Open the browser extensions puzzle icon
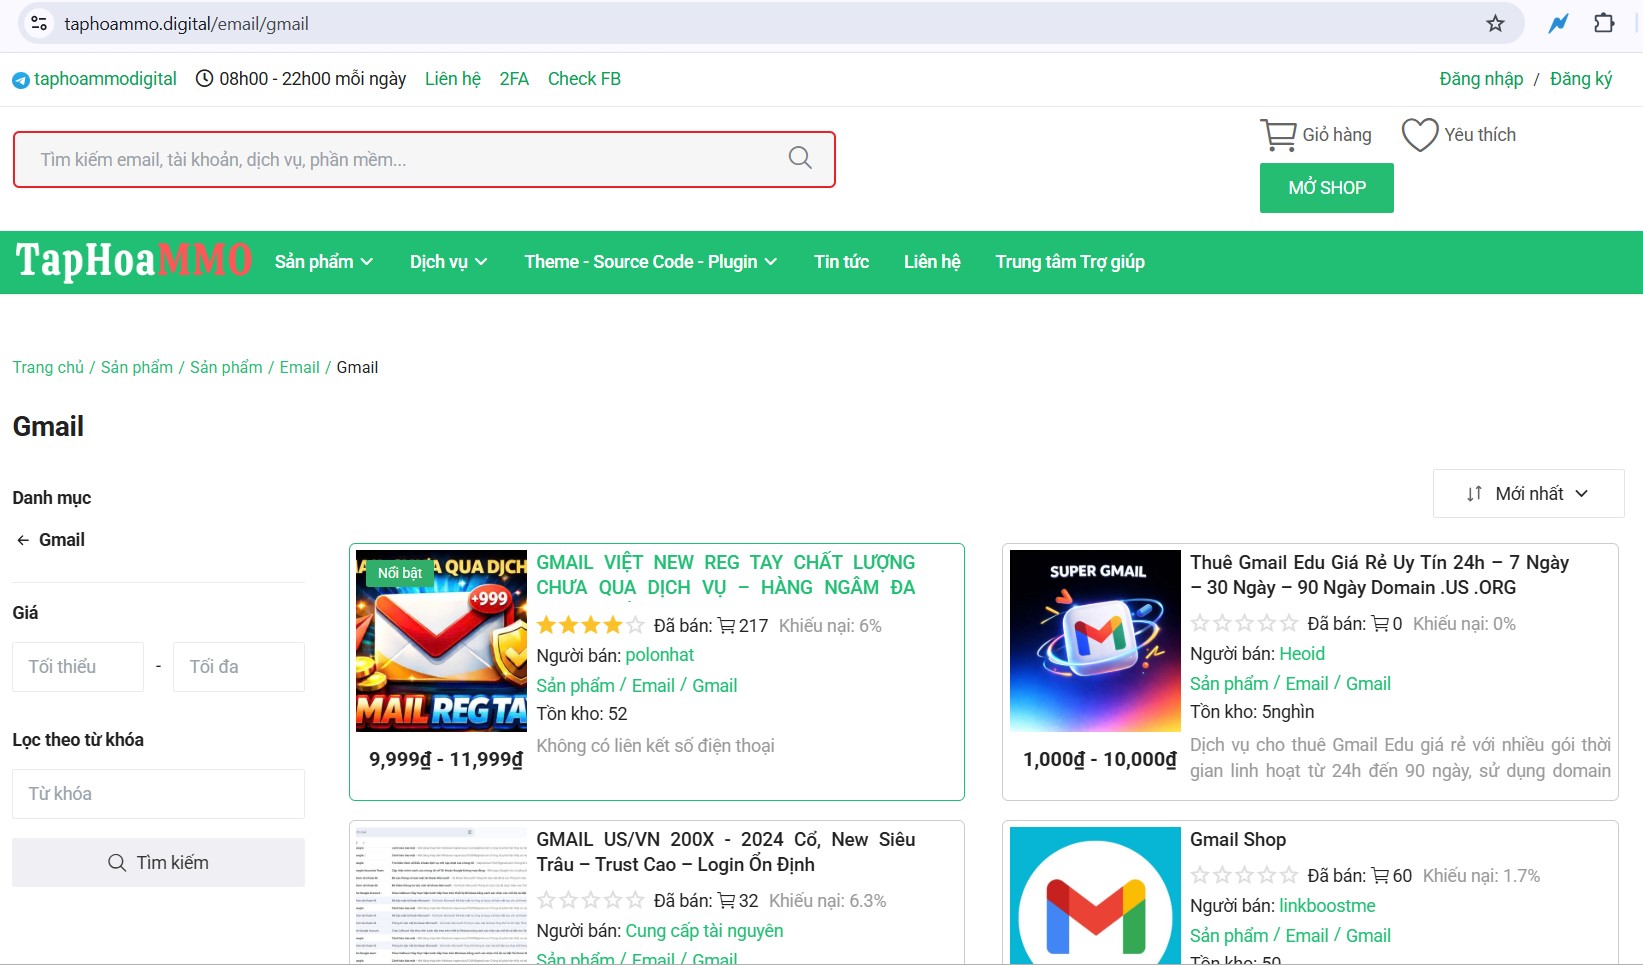The height and width of the screenshot is (965, 1643). pos(1604,22)
